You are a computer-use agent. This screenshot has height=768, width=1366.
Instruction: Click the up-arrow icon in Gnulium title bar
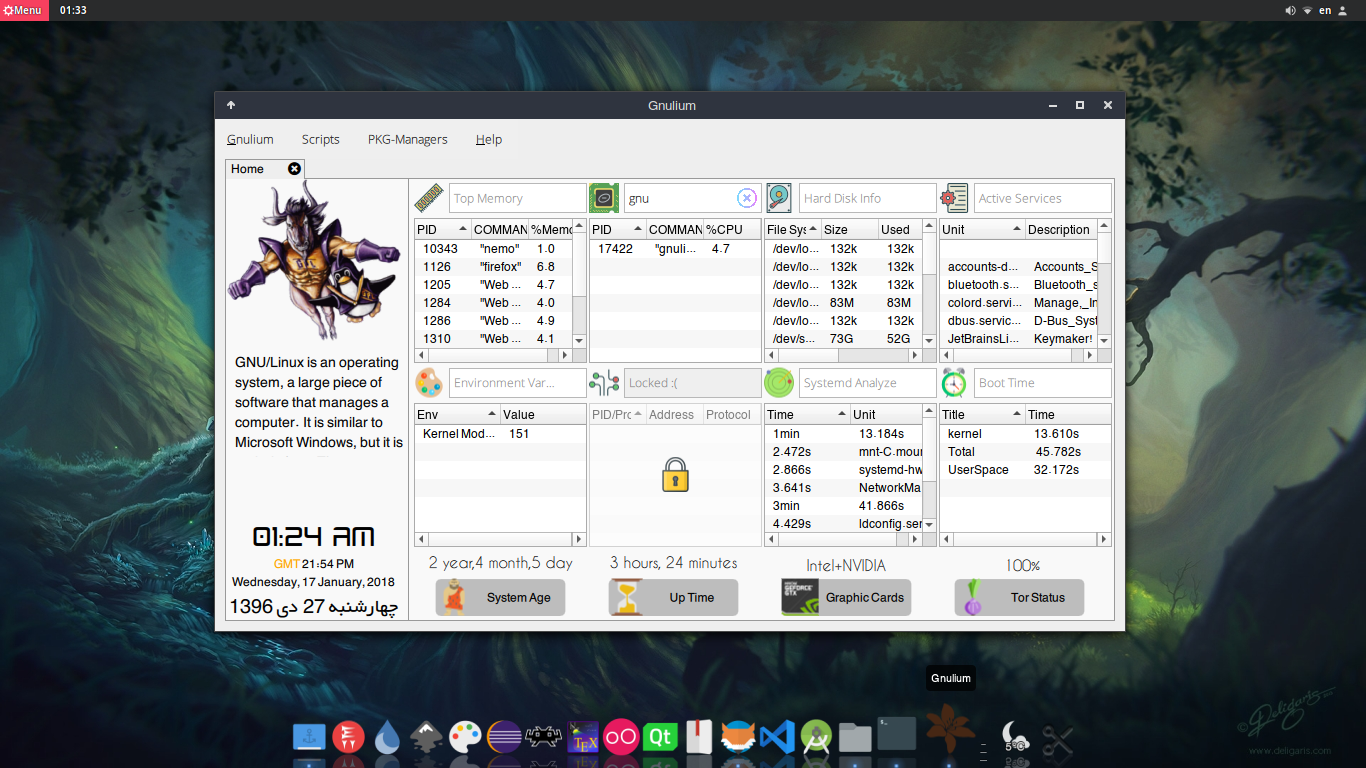click(231, 105)
